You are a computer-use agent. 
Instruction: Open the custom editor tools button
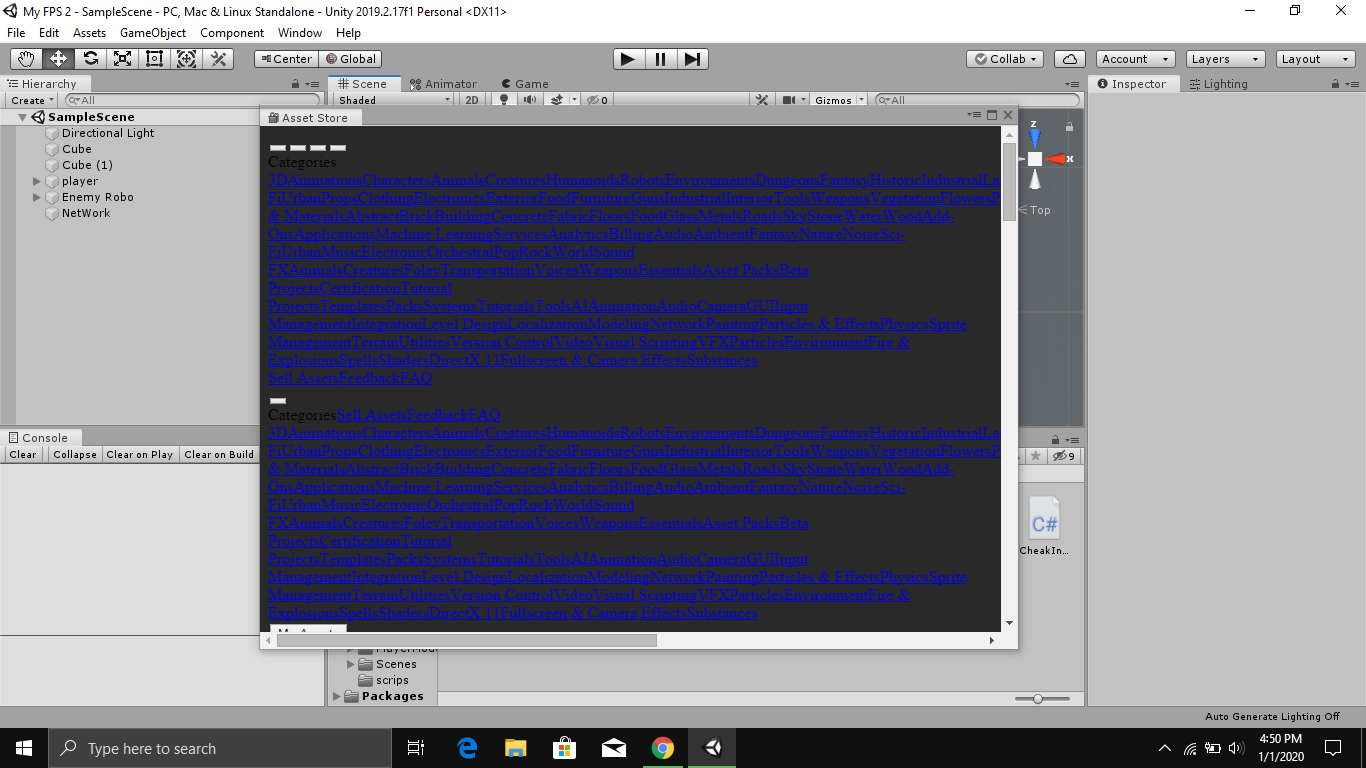pyautogui.click(x=218, y=59)
